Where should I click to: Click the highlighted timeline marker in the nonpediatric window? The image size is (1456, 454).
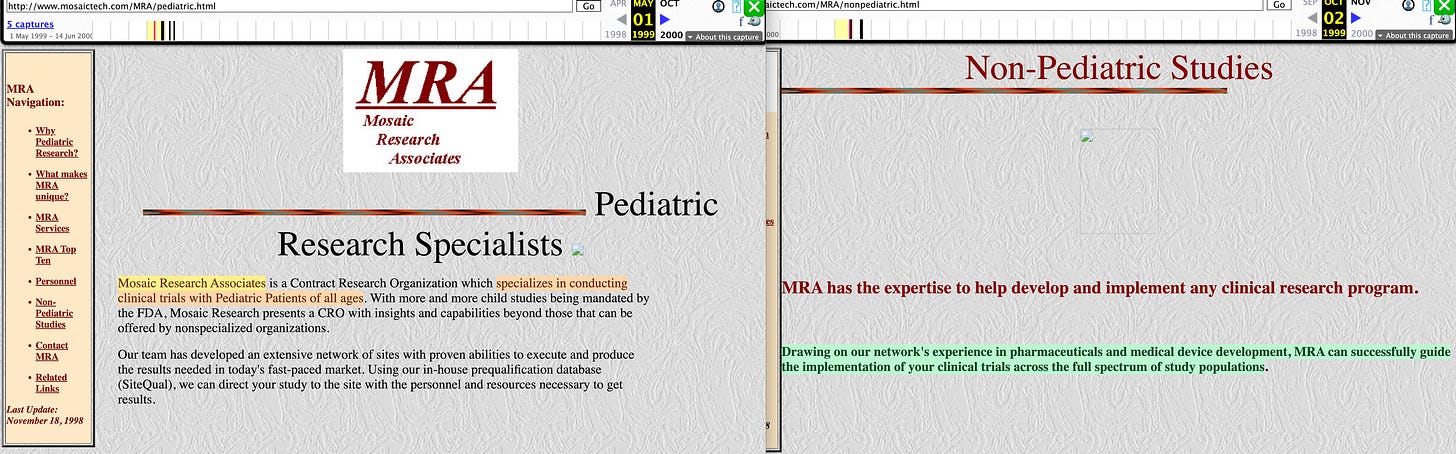[843, 29]
